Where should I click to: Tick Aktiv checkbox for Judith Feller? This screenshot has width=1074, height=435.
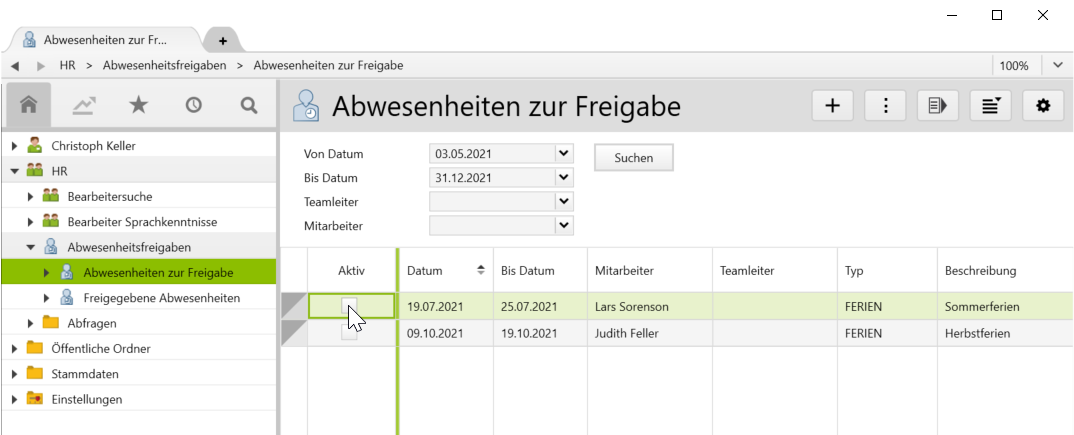[349, 333]
